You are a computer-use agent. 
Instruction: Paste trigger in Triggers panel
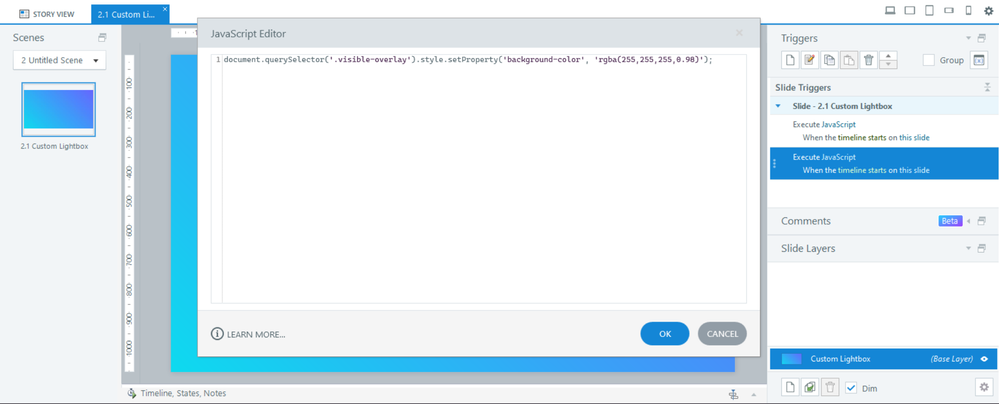[849, 60]
